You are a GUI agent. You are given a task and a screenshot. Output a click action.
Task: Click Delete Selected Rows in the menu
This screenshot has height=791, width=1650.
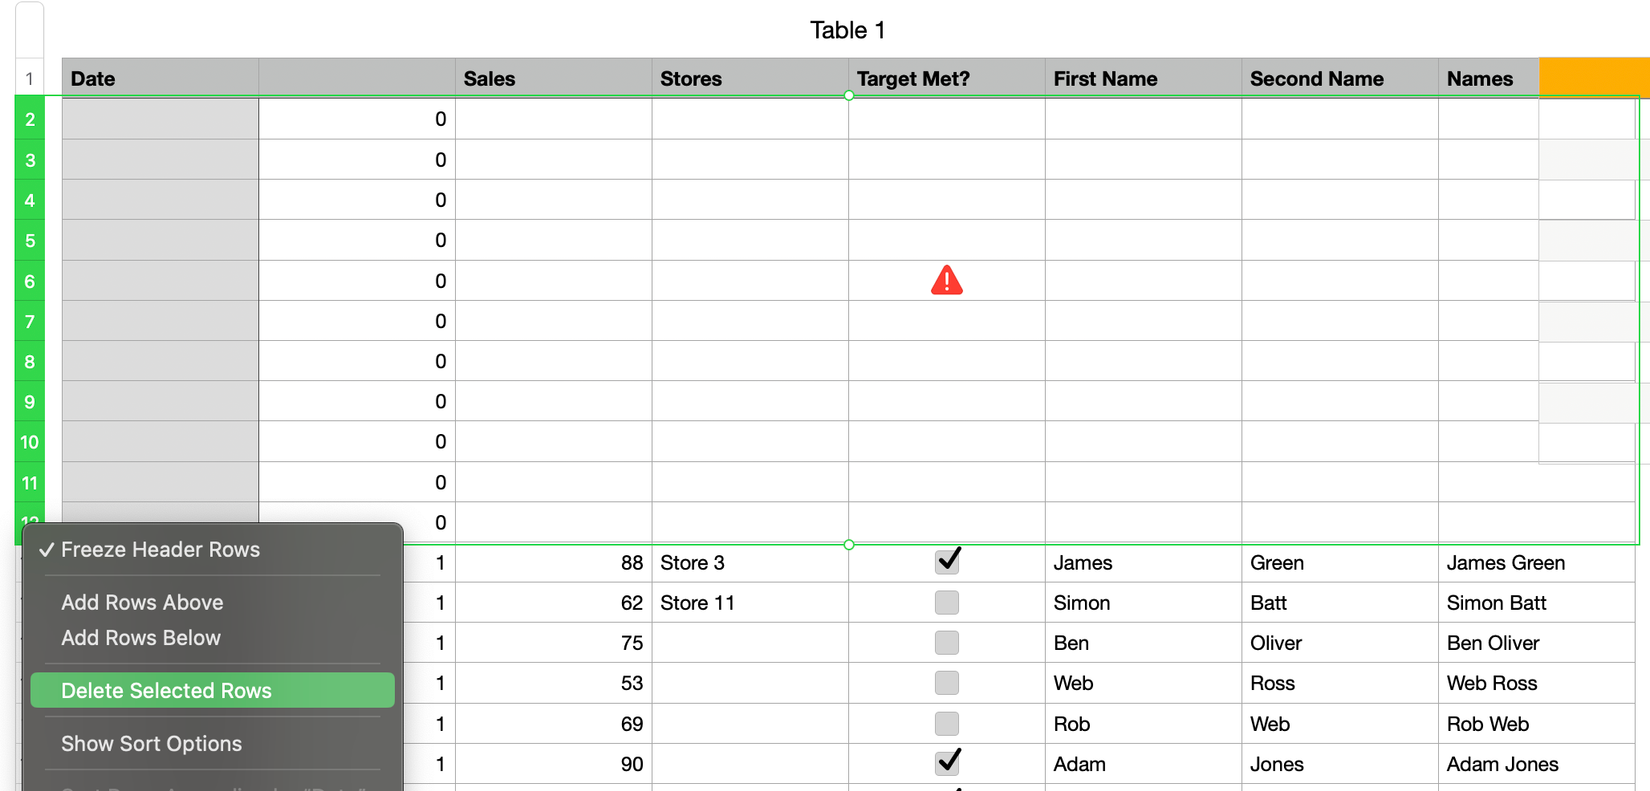(x=166, y=691)
